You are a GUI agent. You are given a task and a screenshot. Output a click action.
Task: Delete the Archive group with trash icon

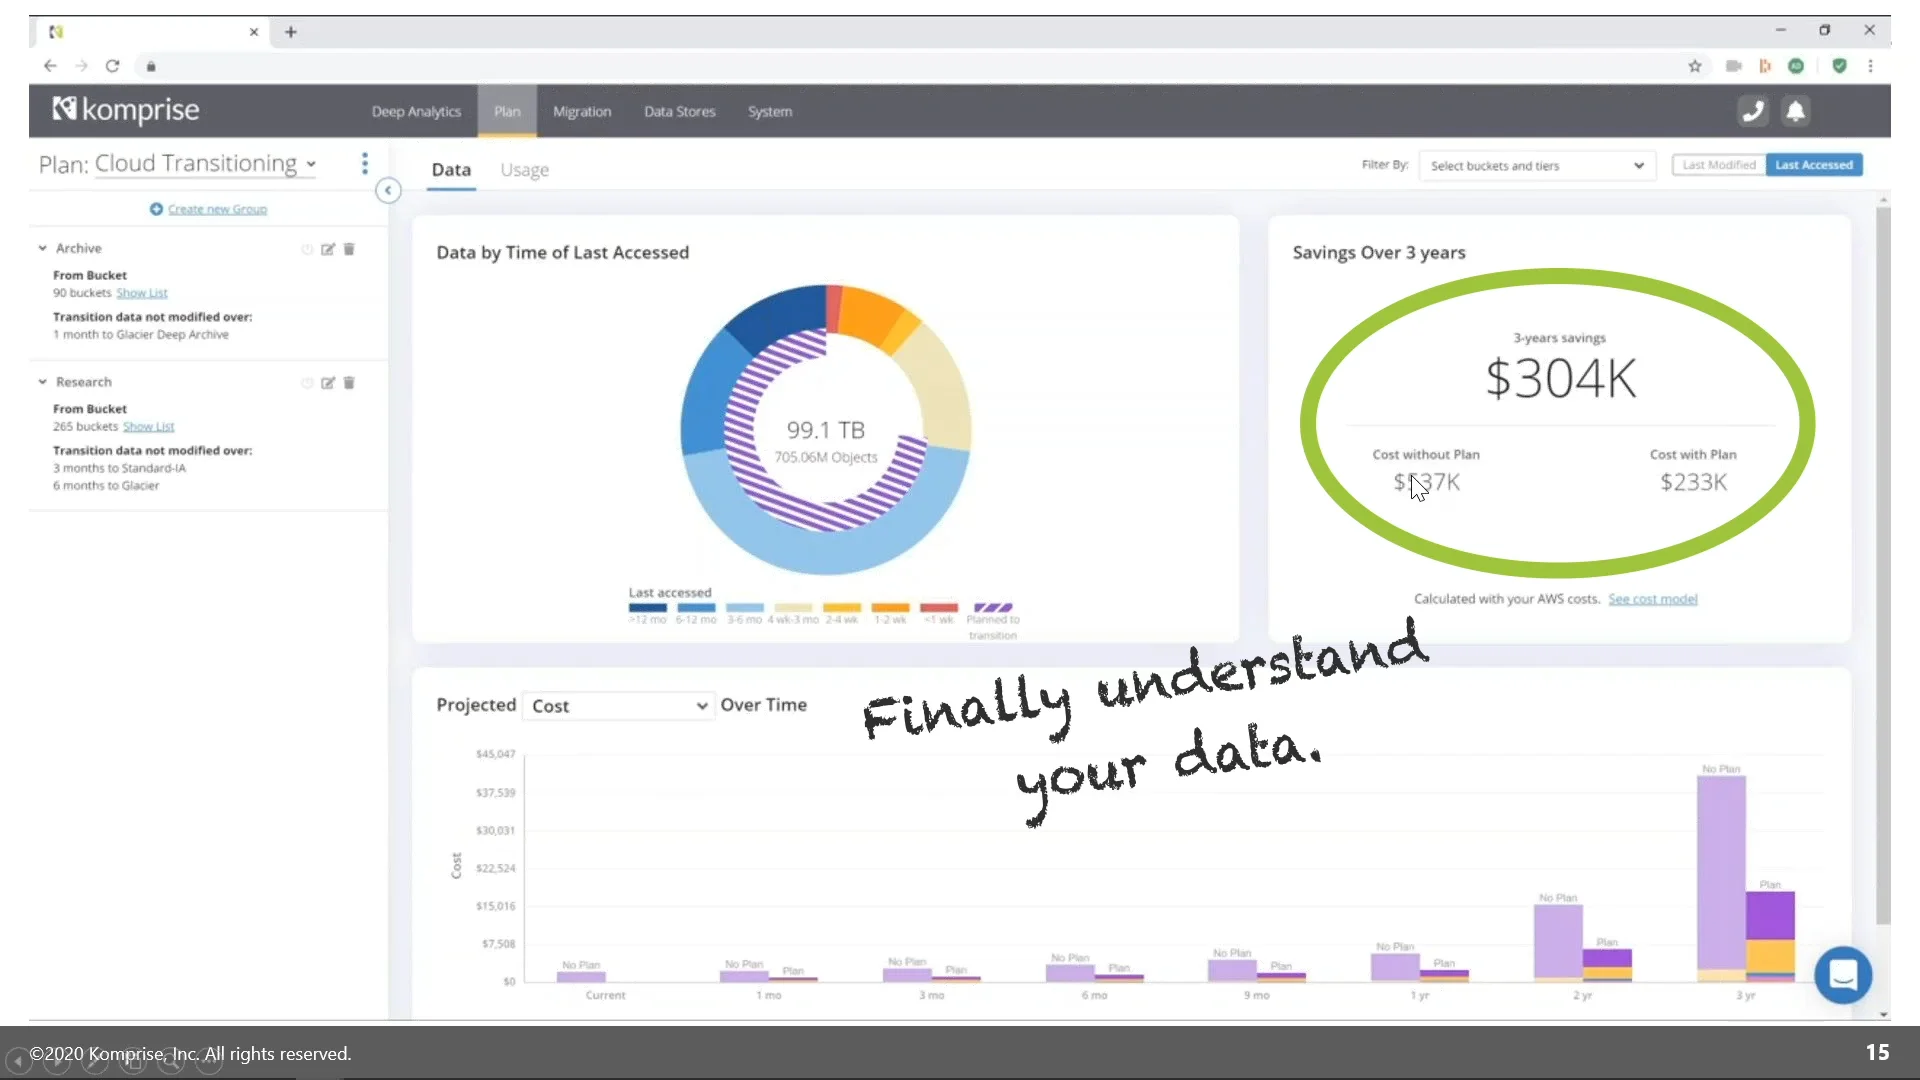click(349, 249)
